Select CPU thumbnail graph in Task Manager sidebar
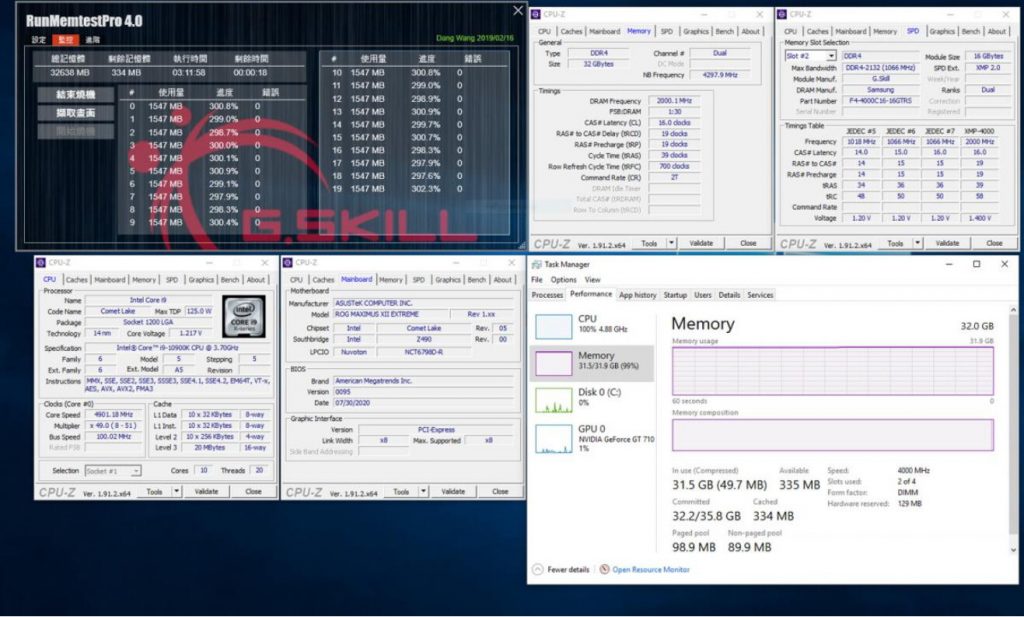Screen dimensions: 1024x617 tap(553, 326)
